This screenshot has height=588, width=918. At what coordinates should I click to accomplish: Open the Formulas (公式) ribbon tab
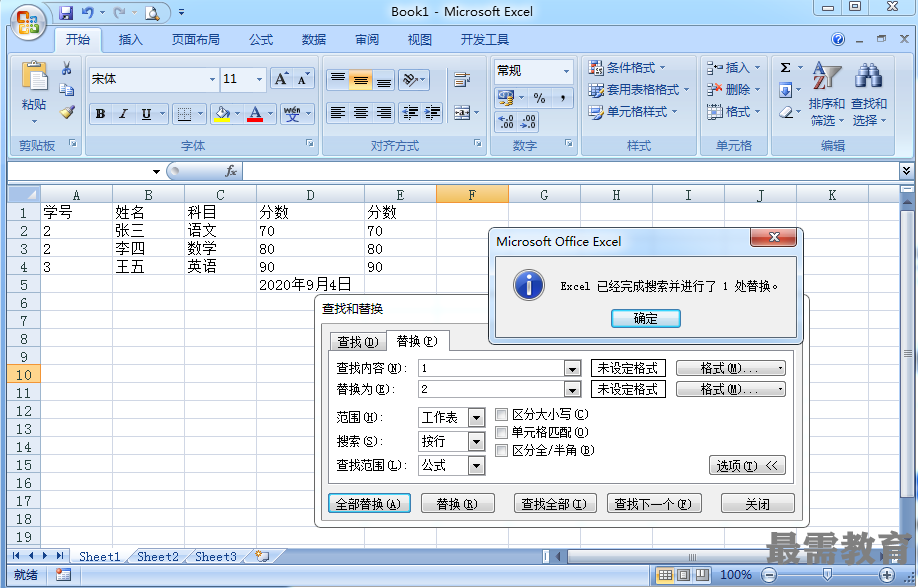[261, 40]
